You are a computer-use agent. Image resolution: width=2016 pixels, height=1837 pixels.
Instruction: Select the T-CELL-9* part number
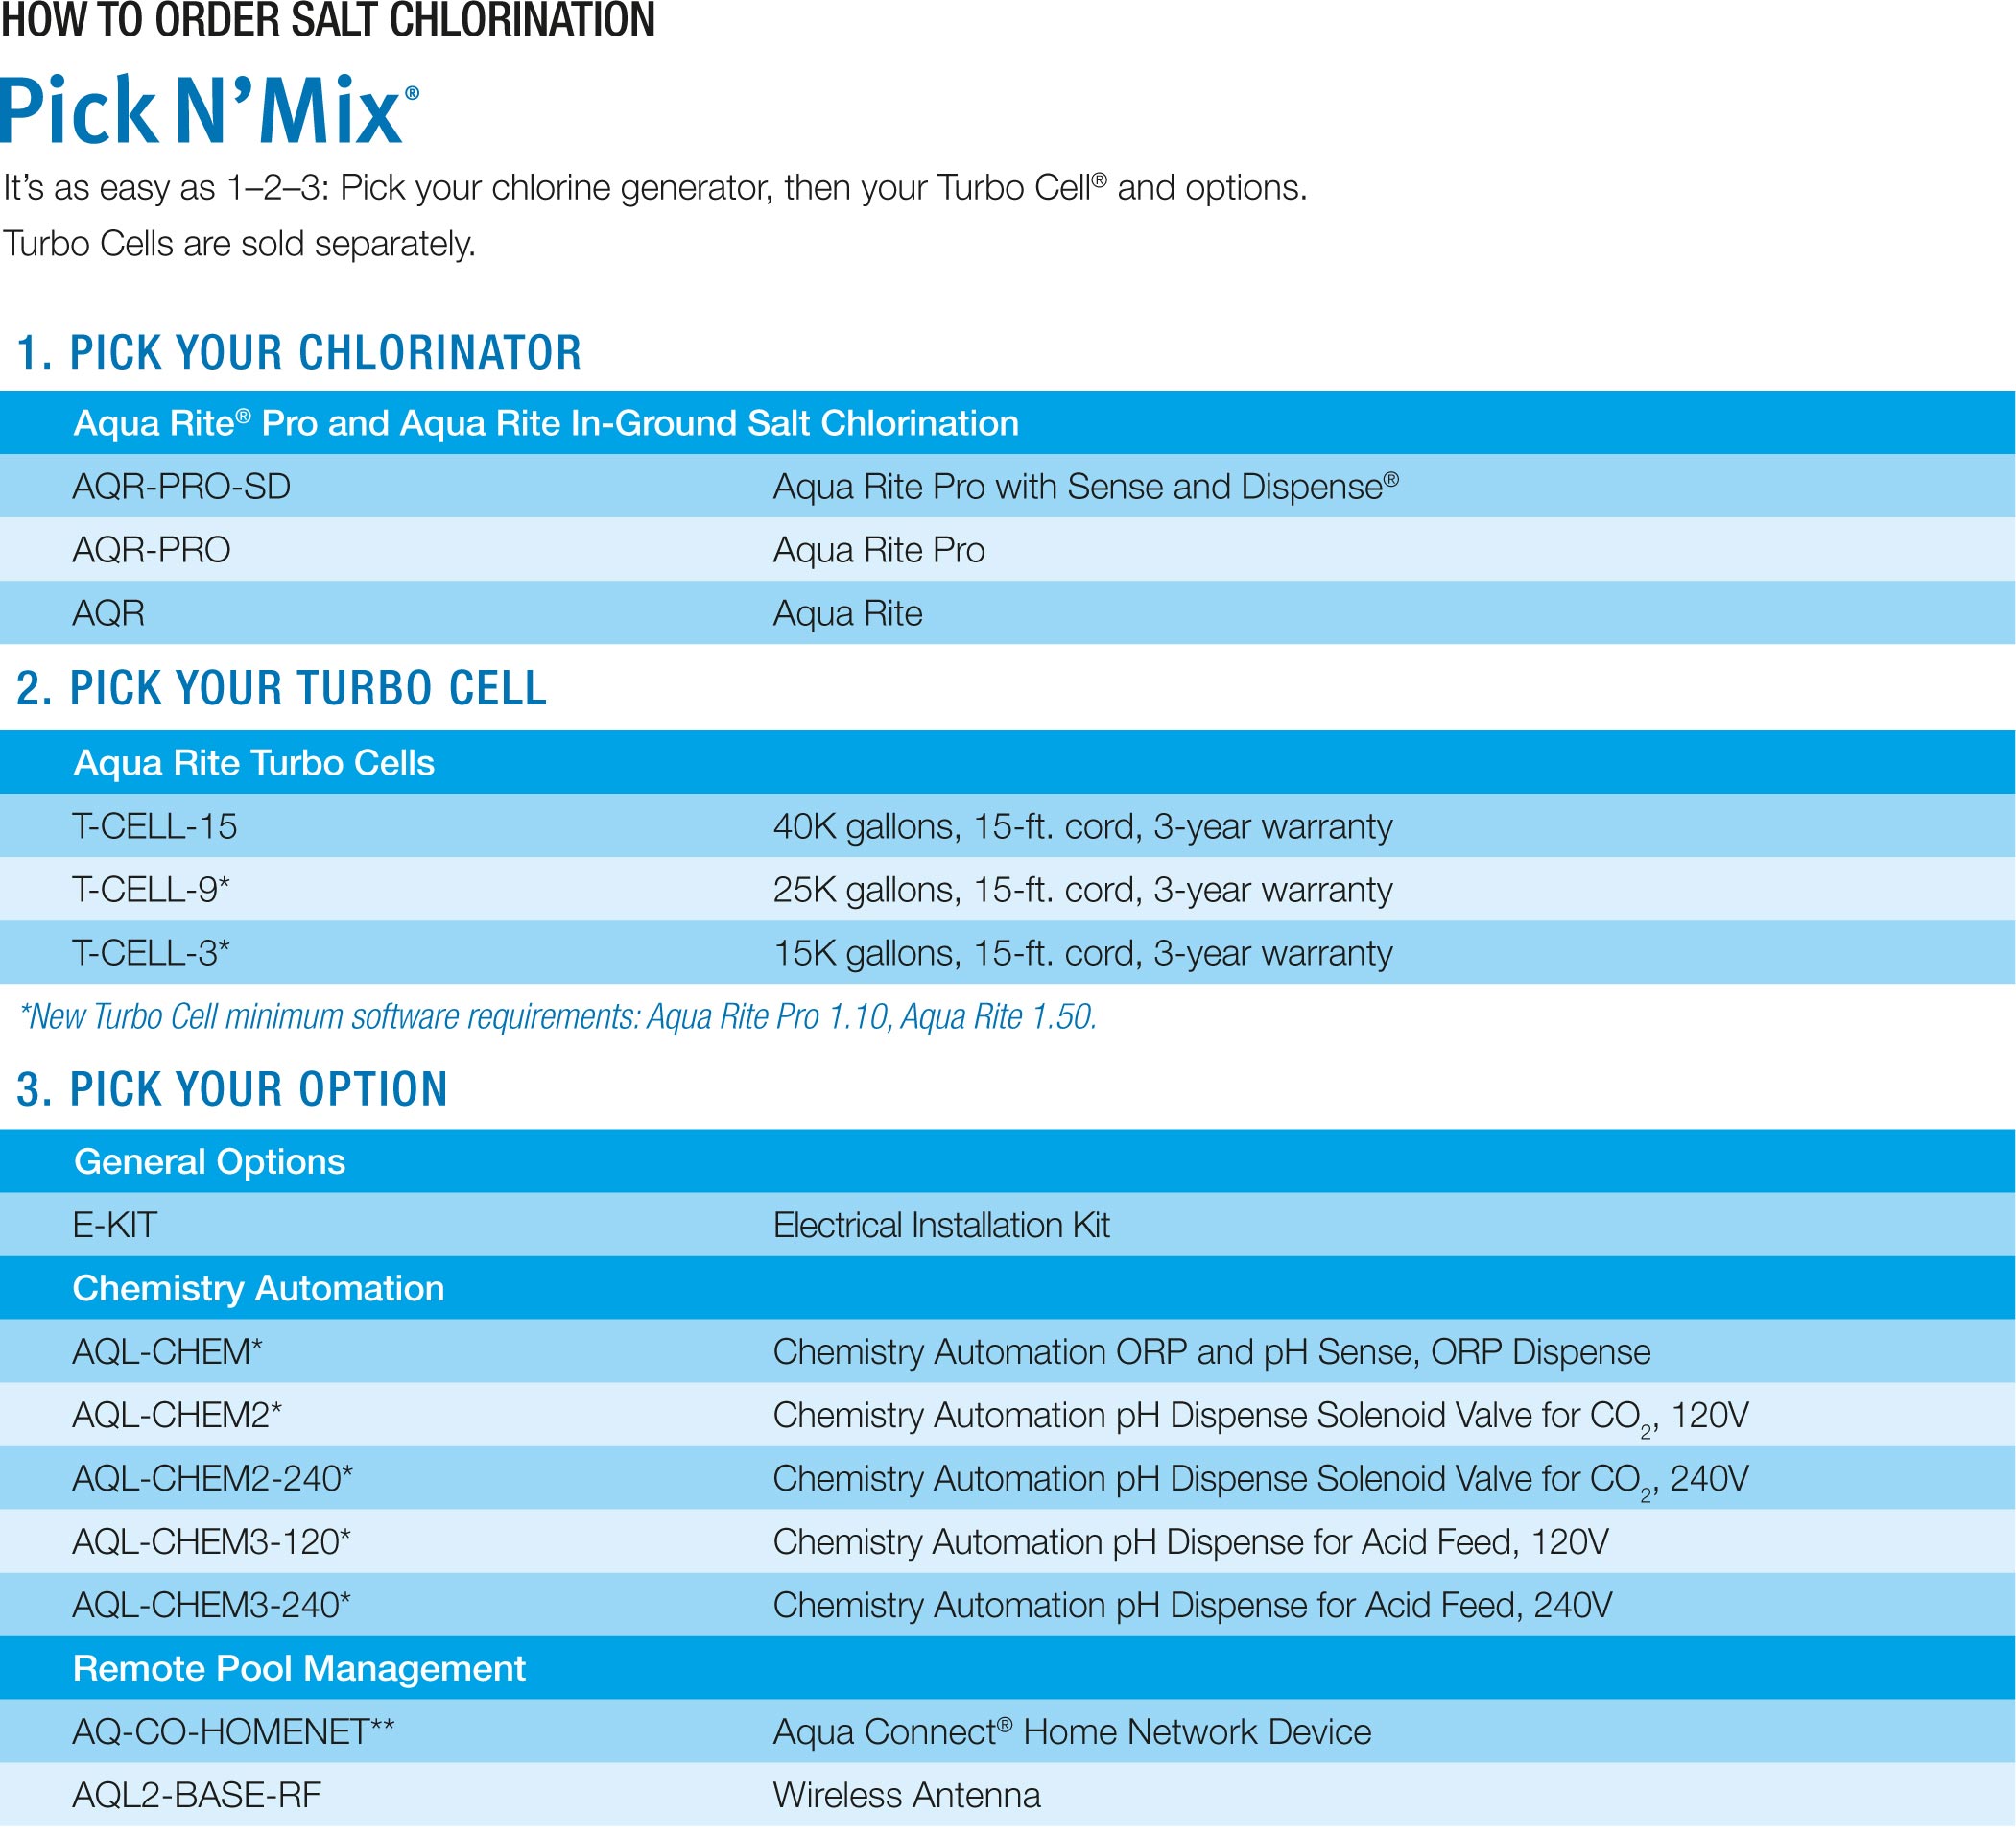pyautogui.click(x=151, y=890)
